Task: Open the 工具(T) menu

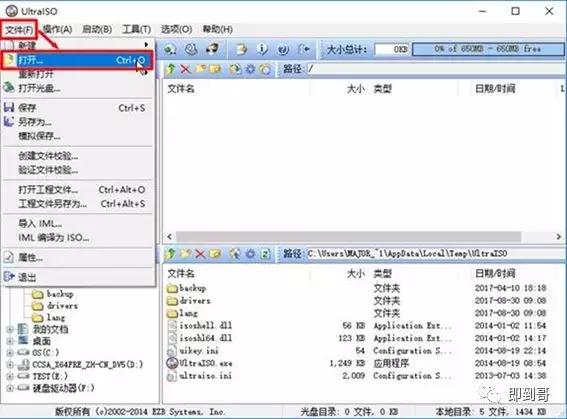Action: pos(136,30)
